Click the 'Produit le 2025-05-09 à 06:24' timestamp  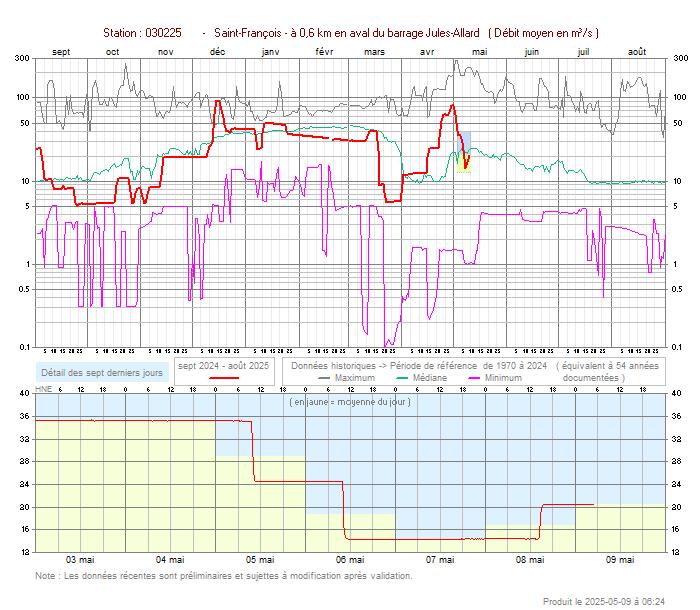coord(604,602)
